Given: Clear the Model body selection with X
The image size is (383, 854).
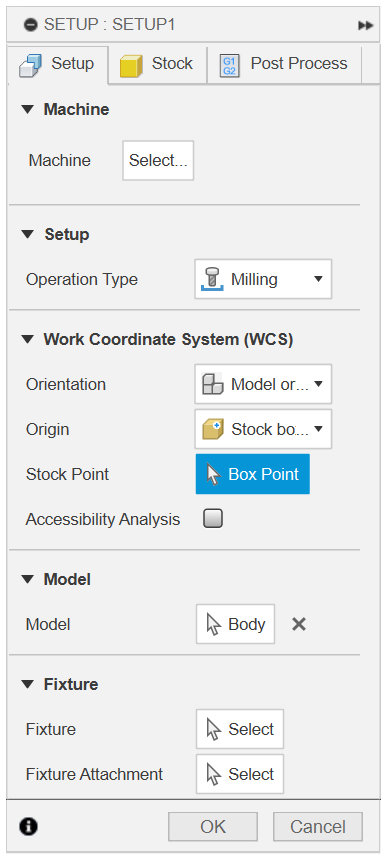Looking at the screenshot, I should click(x=299, y=624).
